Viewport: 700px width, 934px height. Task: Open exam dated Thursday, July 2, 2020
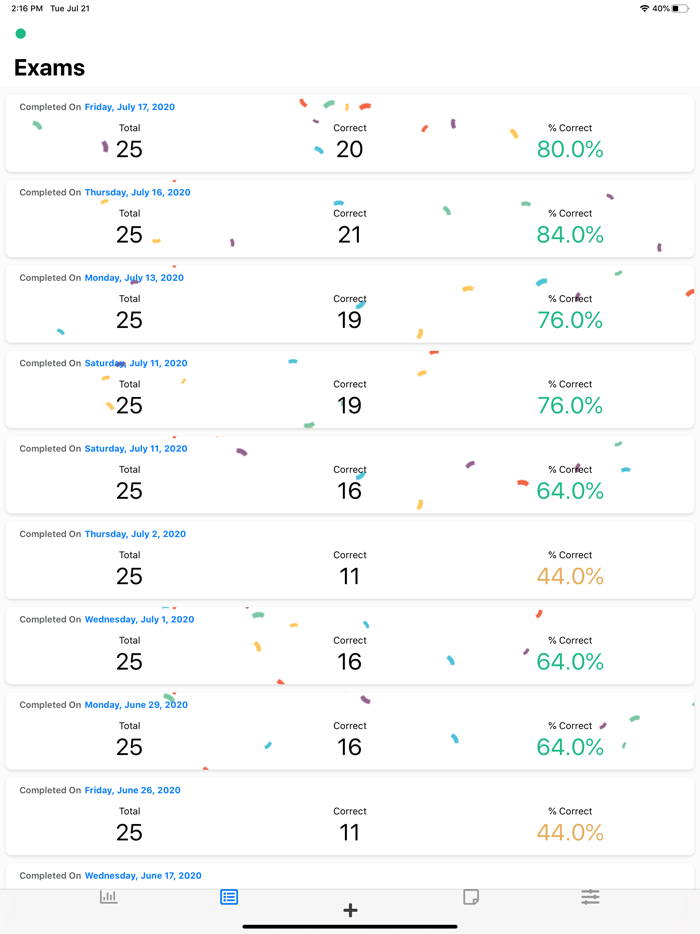coord(134,534)
